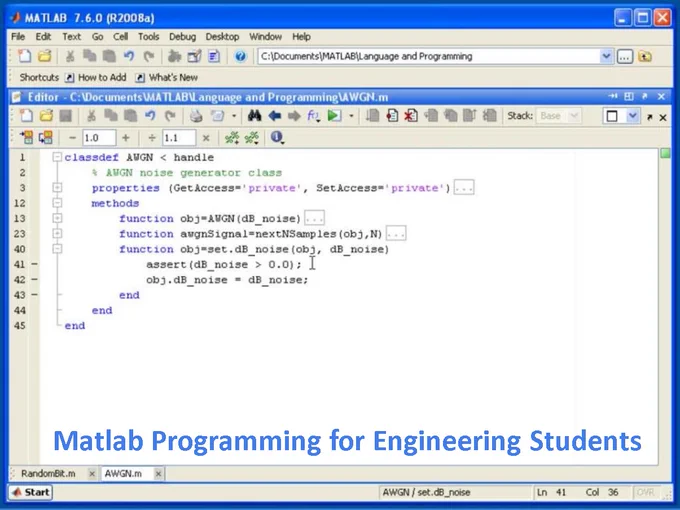Navigate Forward with the gray right arrow
Screen dimensions: 680x510
point(294,116)
